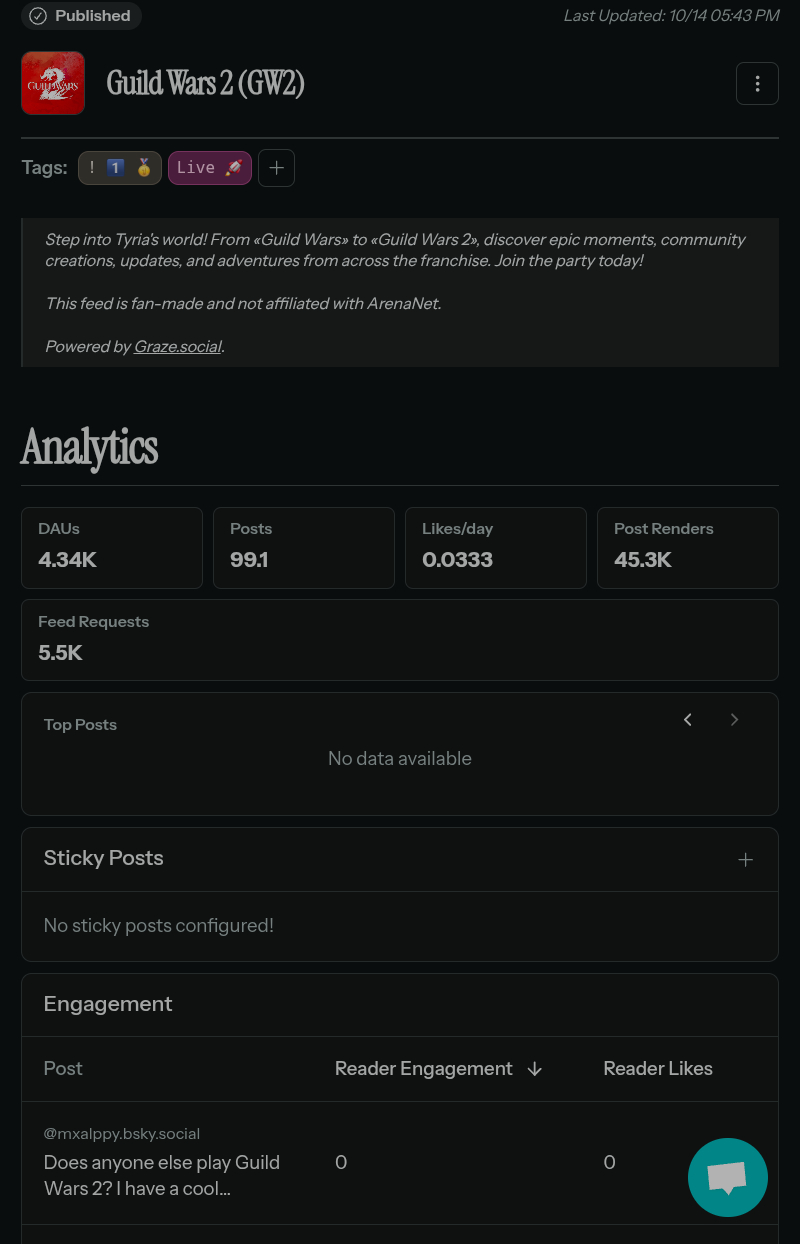Viewport: 800px width, 1244px height.
Task: Select the Feed Requests card
Action: pyautogui.click(x=400, y=639)
